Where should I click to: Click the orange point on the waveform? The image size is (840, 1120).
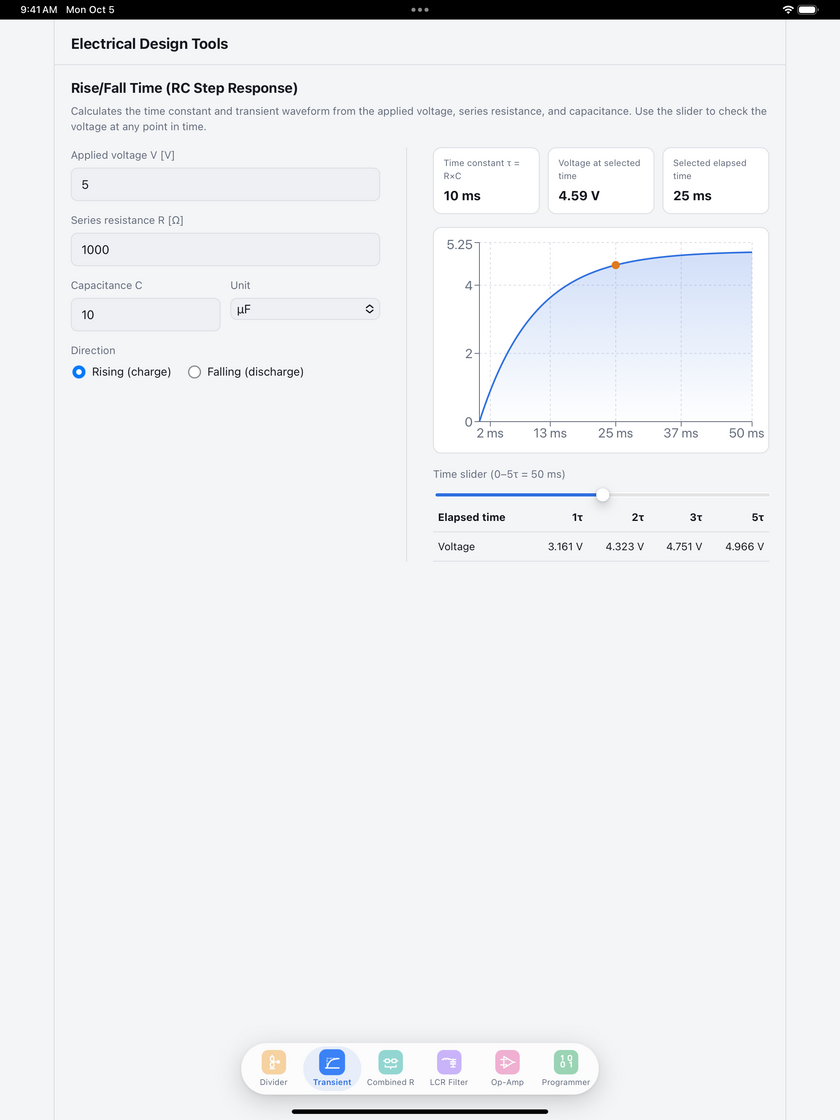(616, 265)
